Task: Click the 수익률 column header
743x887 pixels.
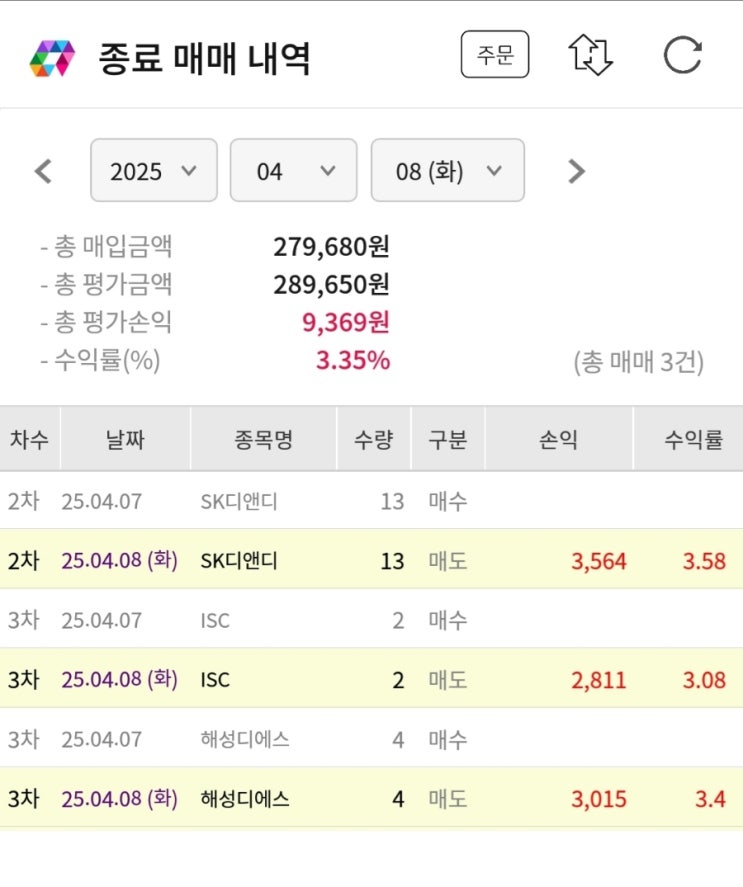Action: (x=694, y=439)
